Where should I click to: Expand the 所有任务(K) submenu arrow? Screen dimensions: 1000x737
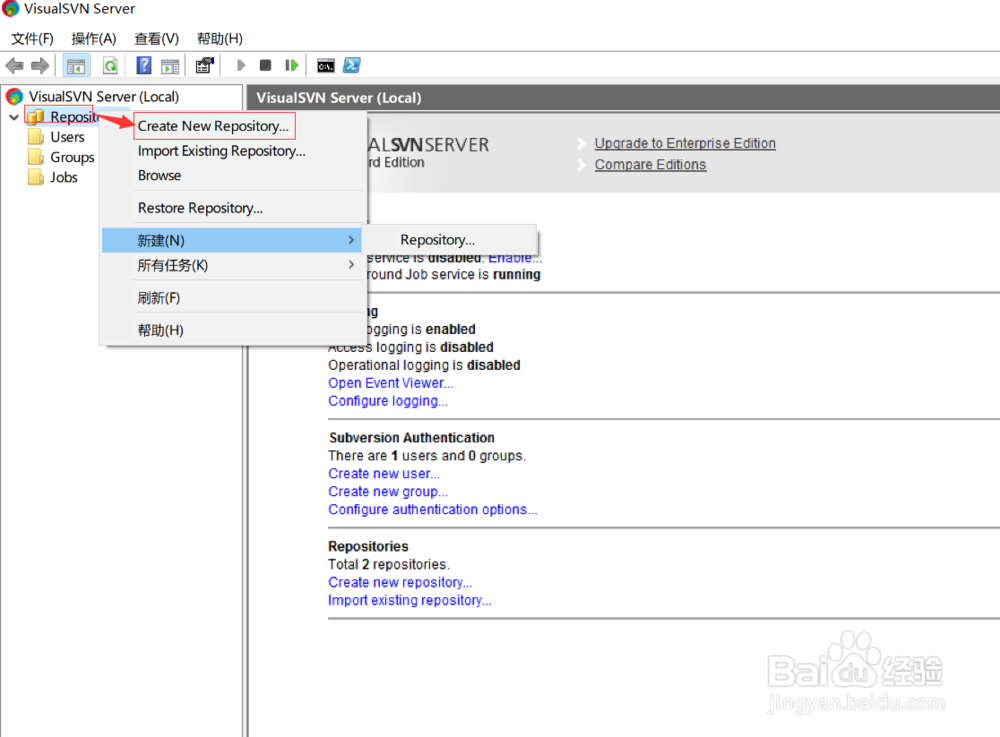(351, 265)
